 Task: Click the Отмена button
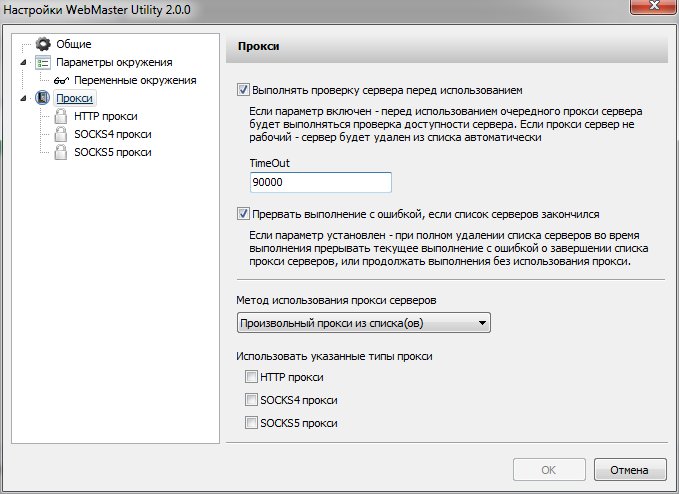(x=630, y=470)
